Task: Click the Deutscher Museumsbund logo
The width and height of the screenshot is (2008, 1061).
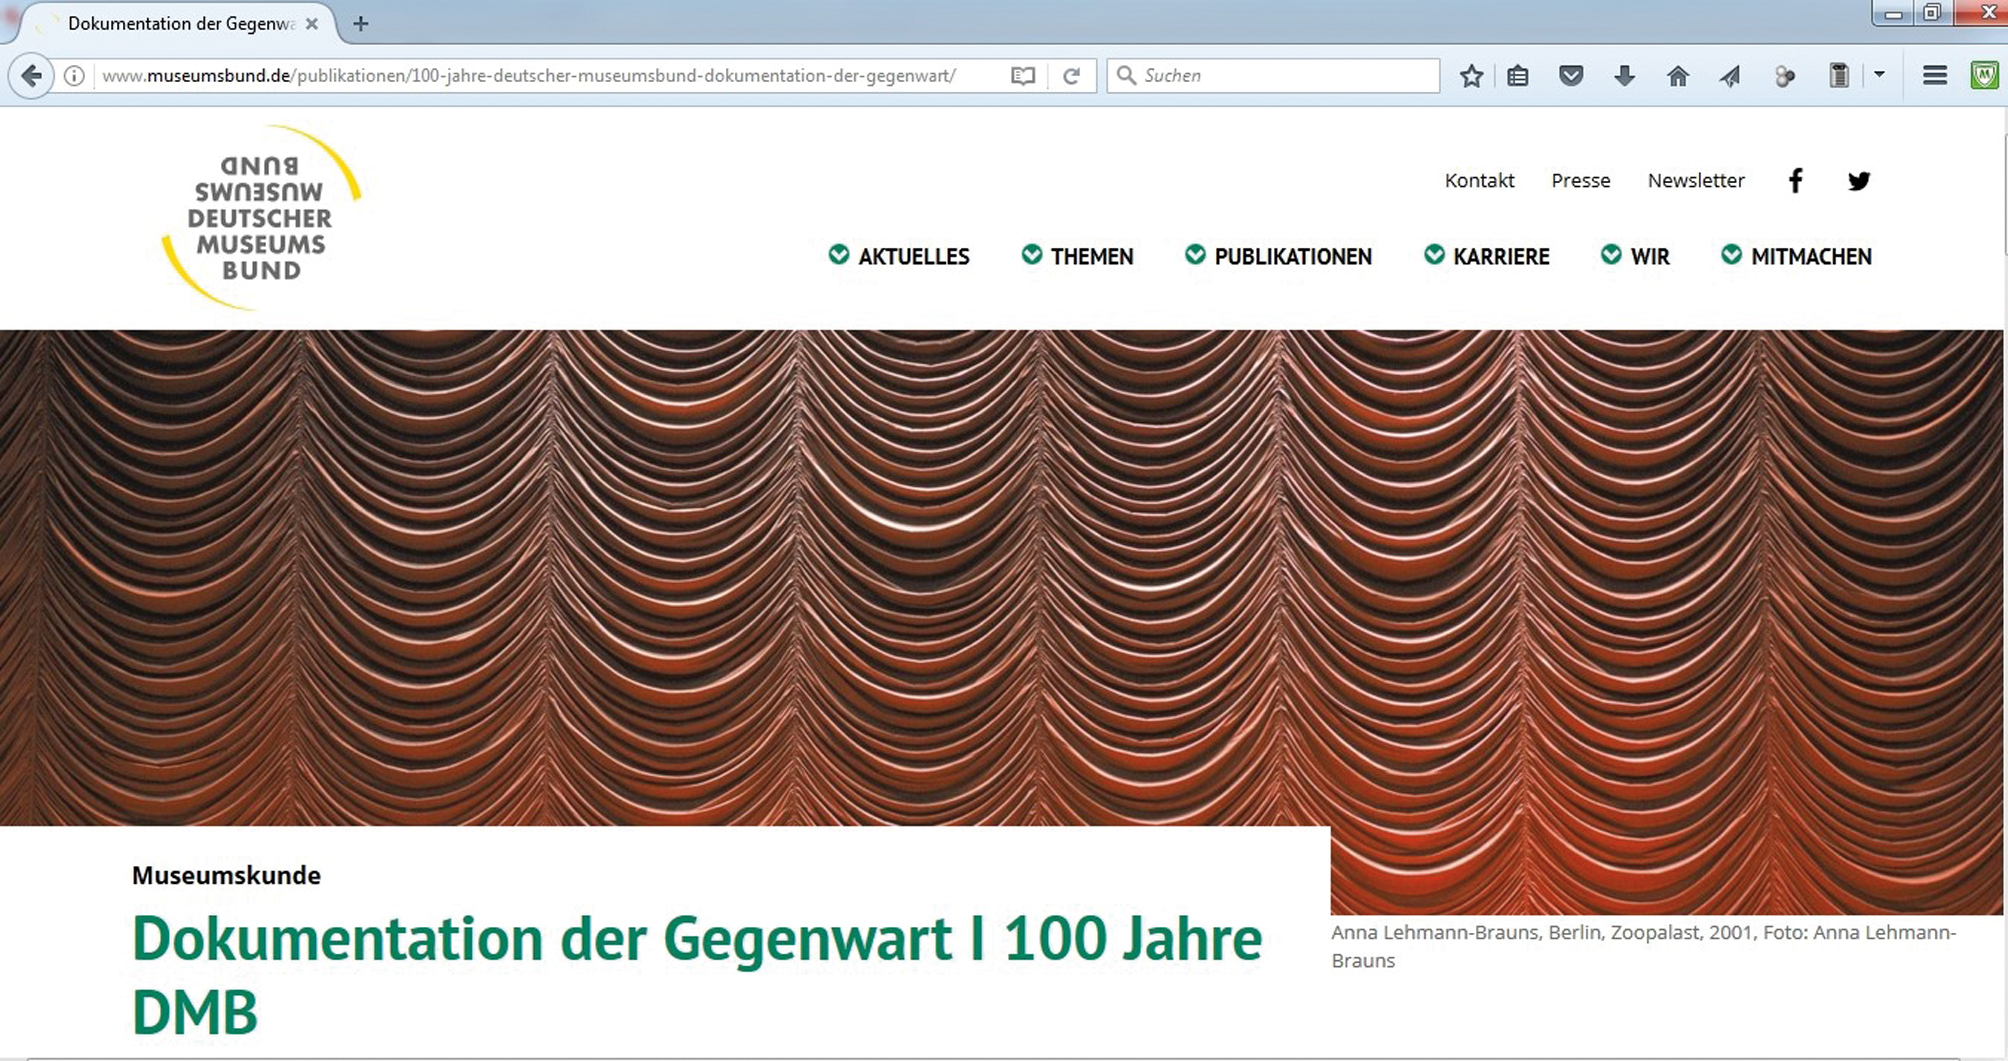Action: (x=260, y=218)
